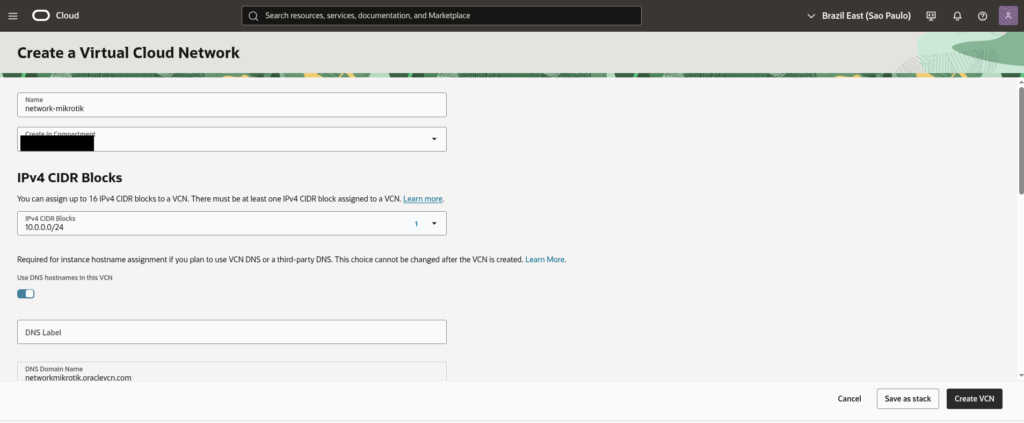
Task: Open the help question mark icon
Action: tap(982, 16)
